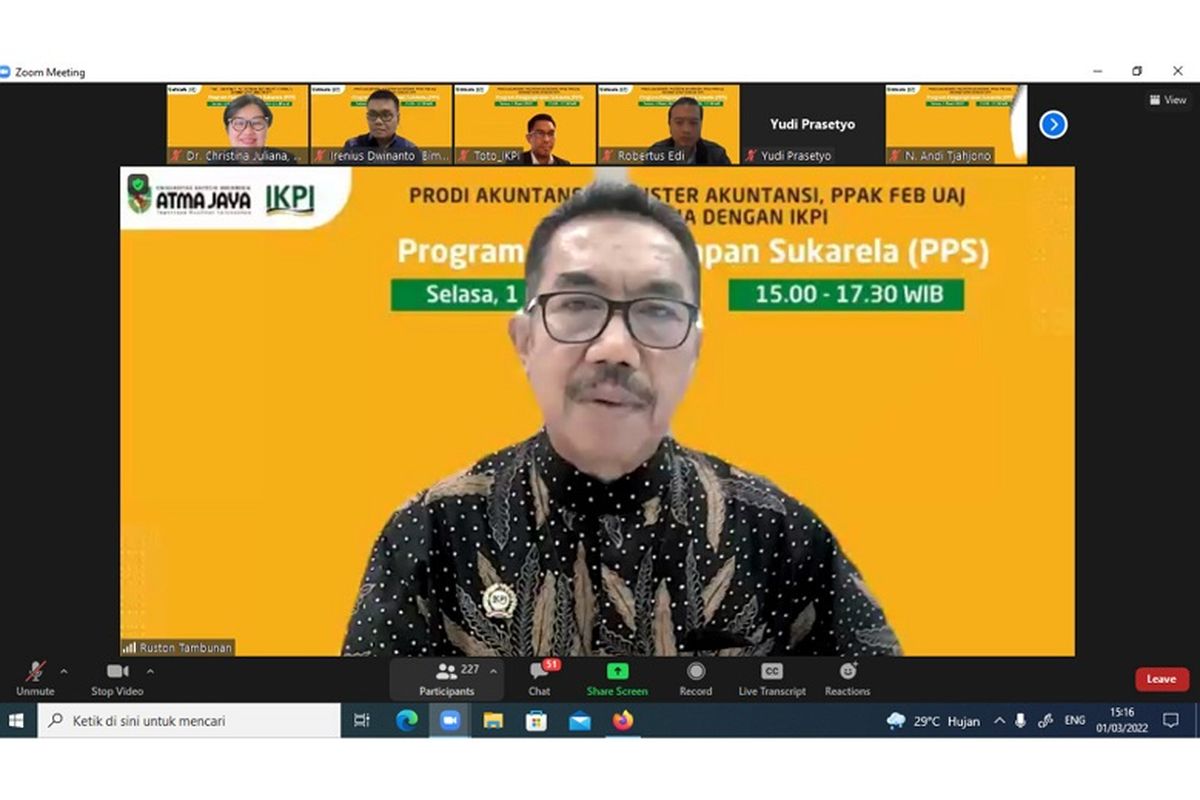
Task: Show next page of participant thumbnails
Action: (1053, 124)
